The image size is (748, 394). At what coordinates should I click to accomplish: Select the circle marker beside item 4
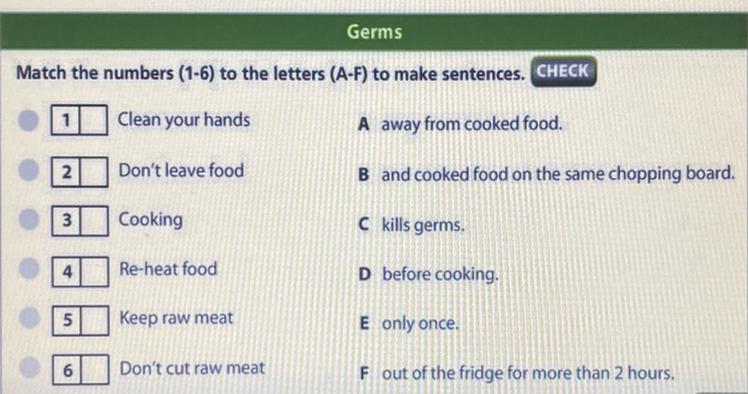tap(30, 269)
